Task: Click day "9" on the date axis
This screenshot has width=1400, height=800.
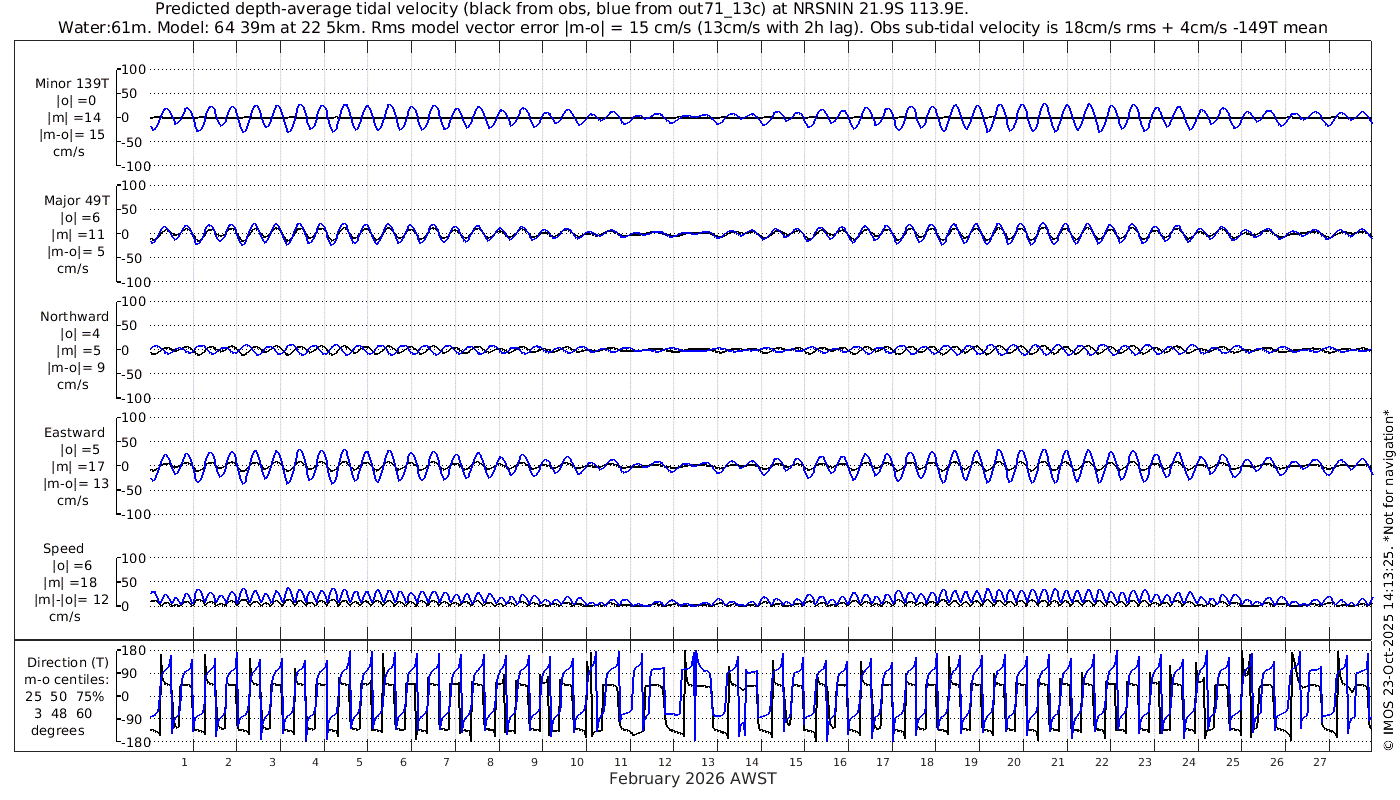Action: point(534,762)
